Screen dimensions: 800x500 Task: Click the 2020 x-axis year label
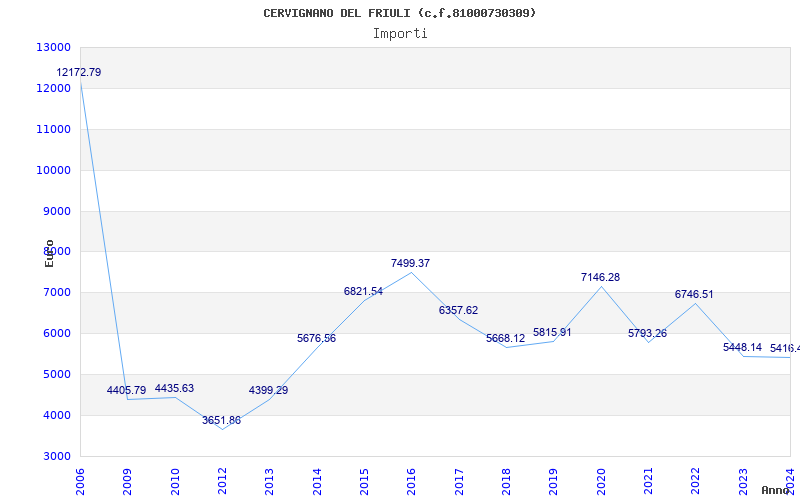pos(601,482)
